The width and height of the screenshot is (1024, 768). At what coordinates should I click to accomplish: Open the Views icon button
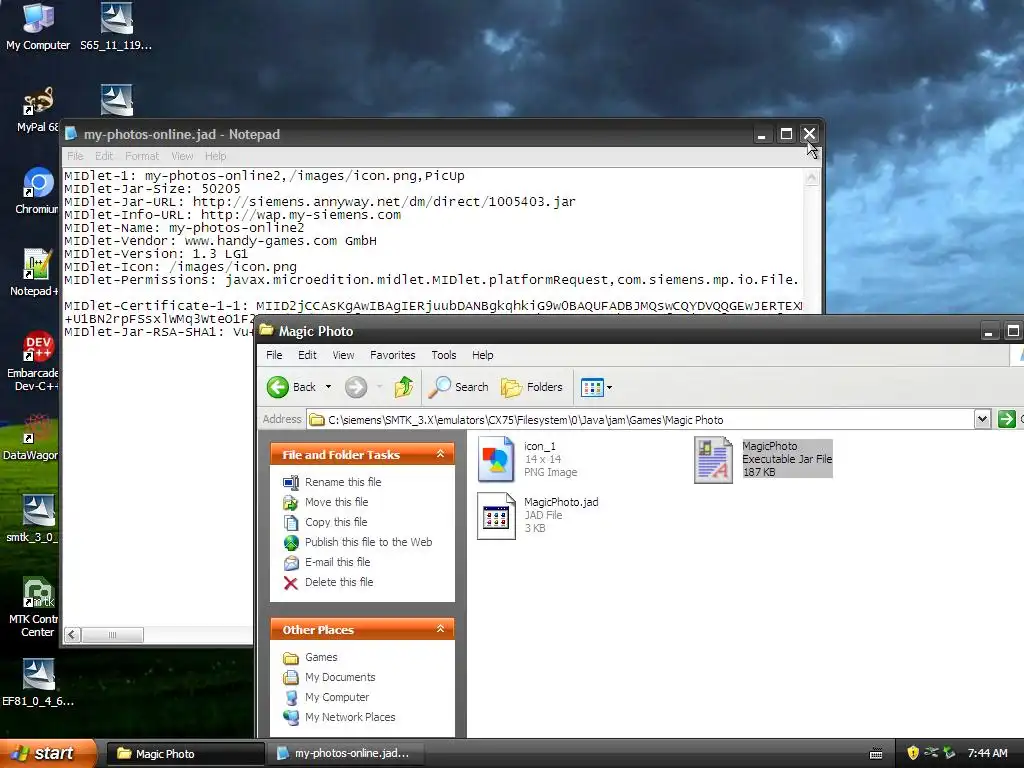point(592,387)
